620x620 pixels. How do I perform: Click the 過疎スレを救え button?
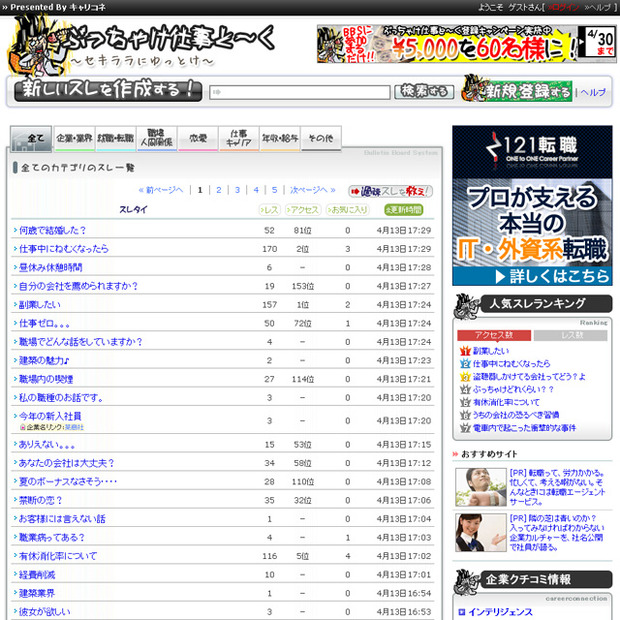[x=390, y=191]
